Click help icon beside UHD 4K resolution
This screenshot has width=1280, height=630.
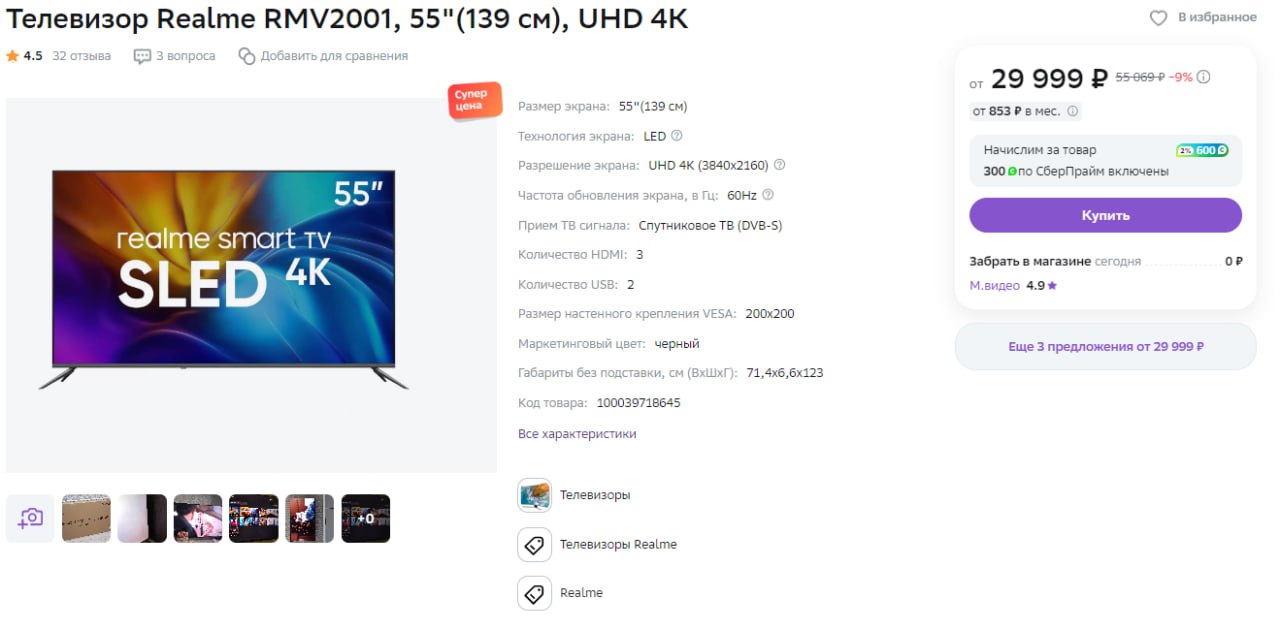(x=780, y=165)
